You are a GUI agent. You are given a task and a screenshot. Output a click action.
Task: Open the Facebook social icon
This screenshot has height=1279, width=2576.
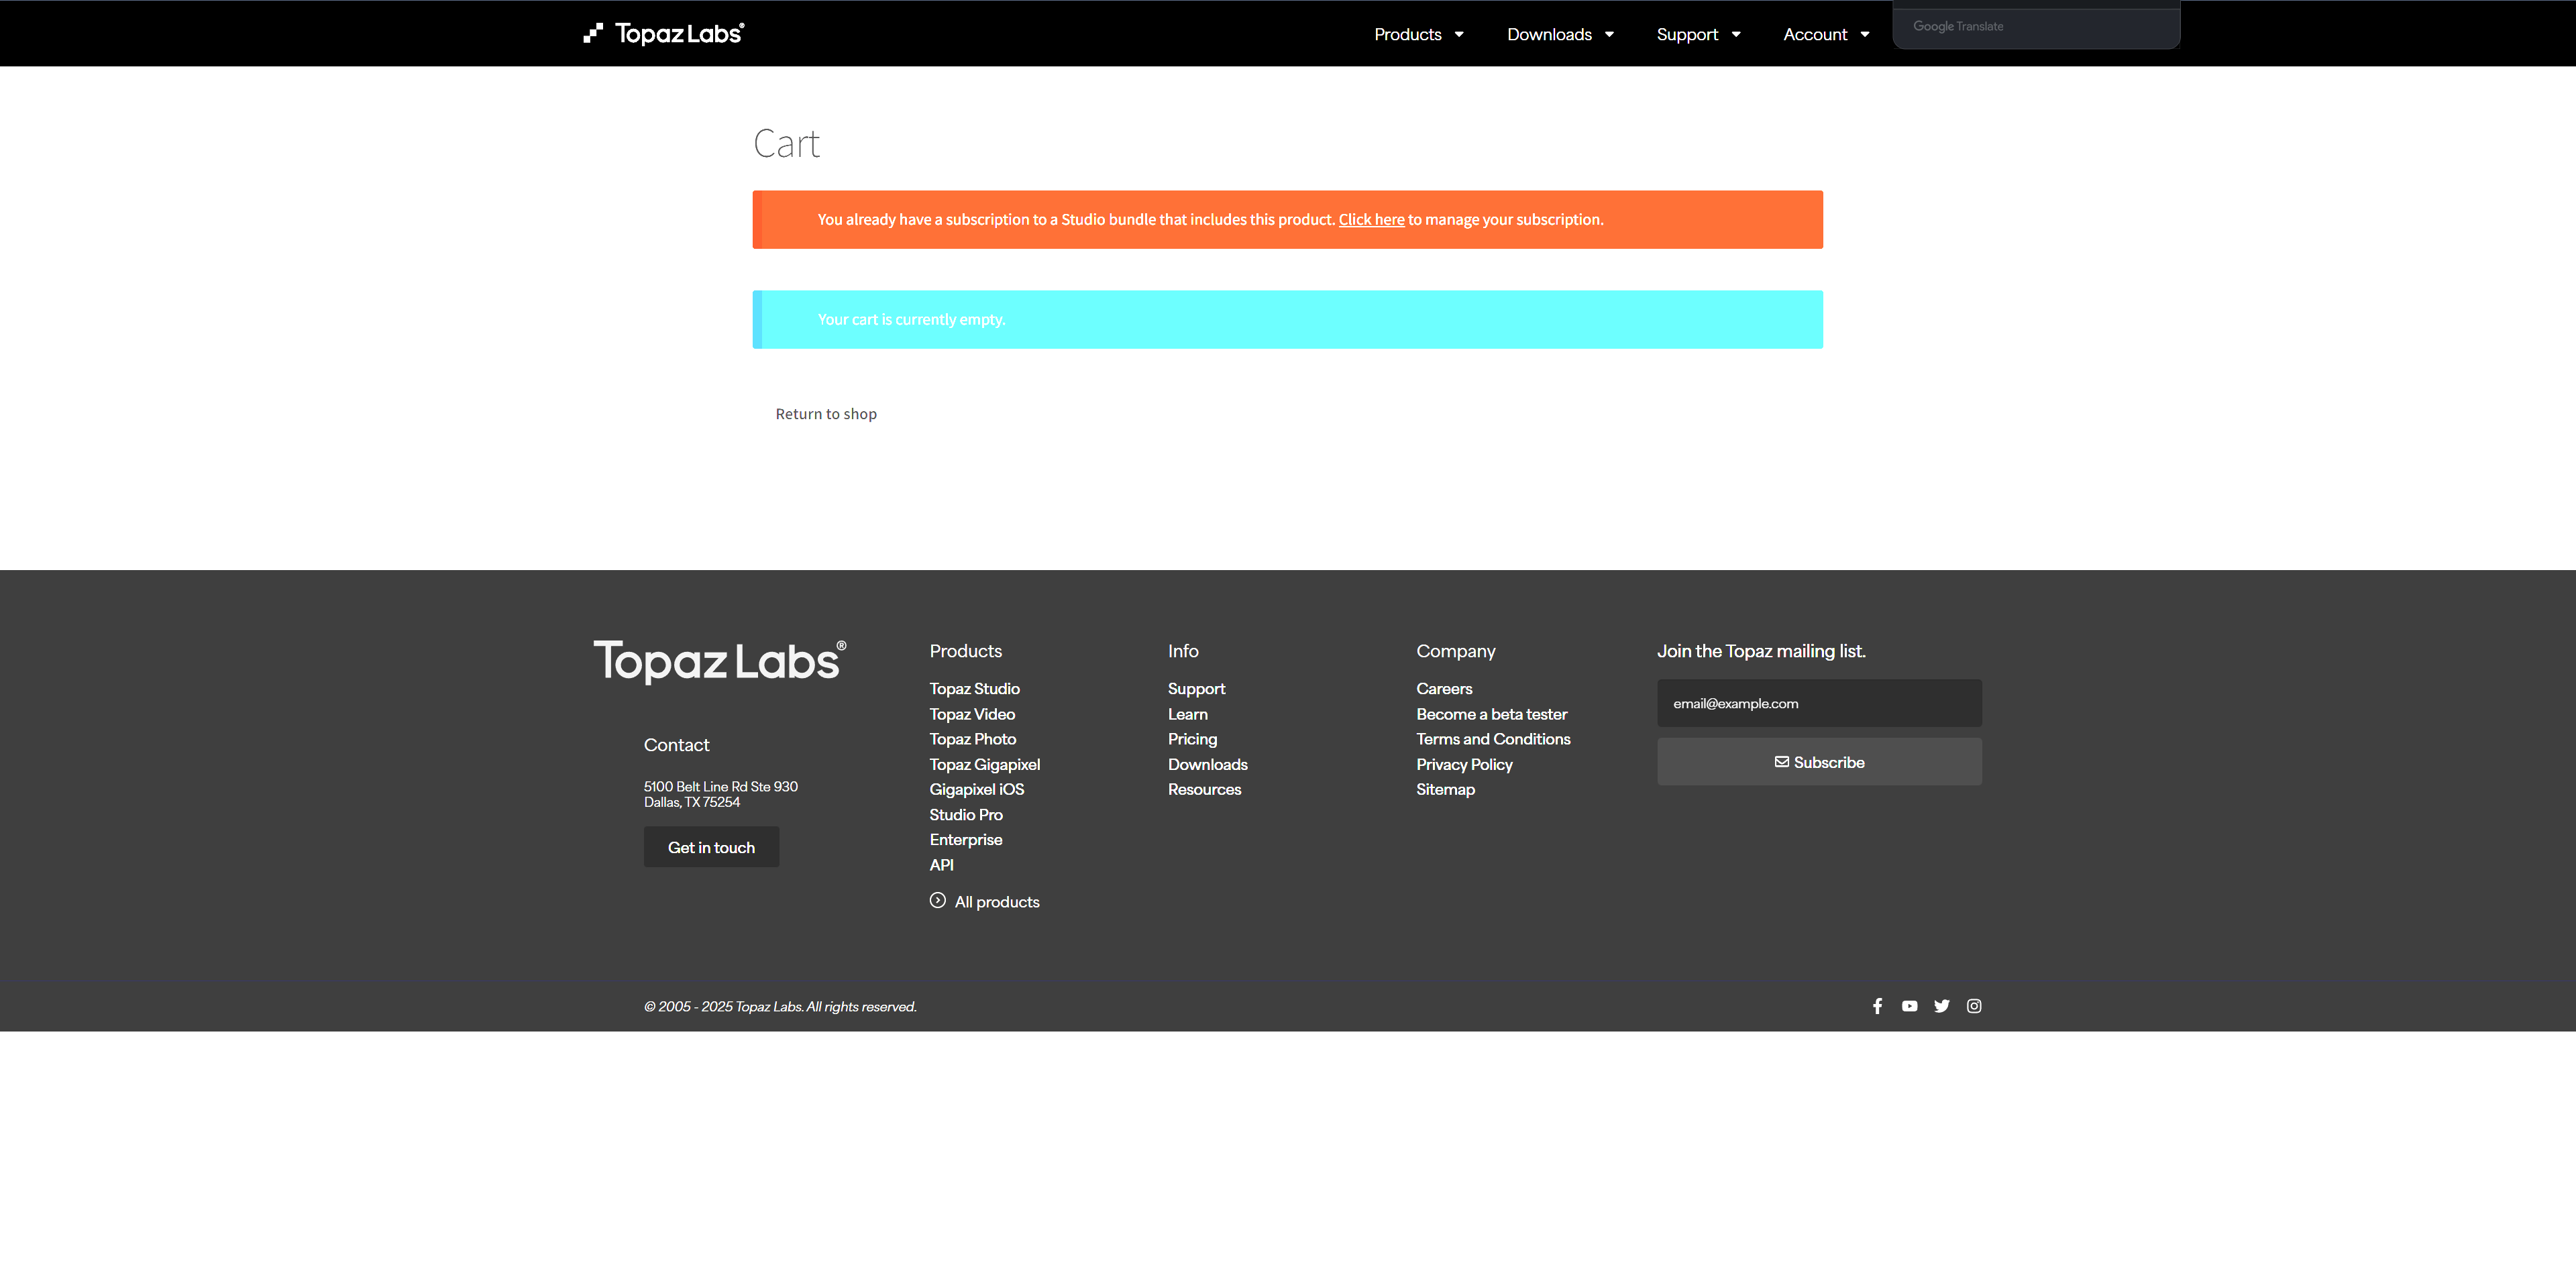coord(1877,1006)
